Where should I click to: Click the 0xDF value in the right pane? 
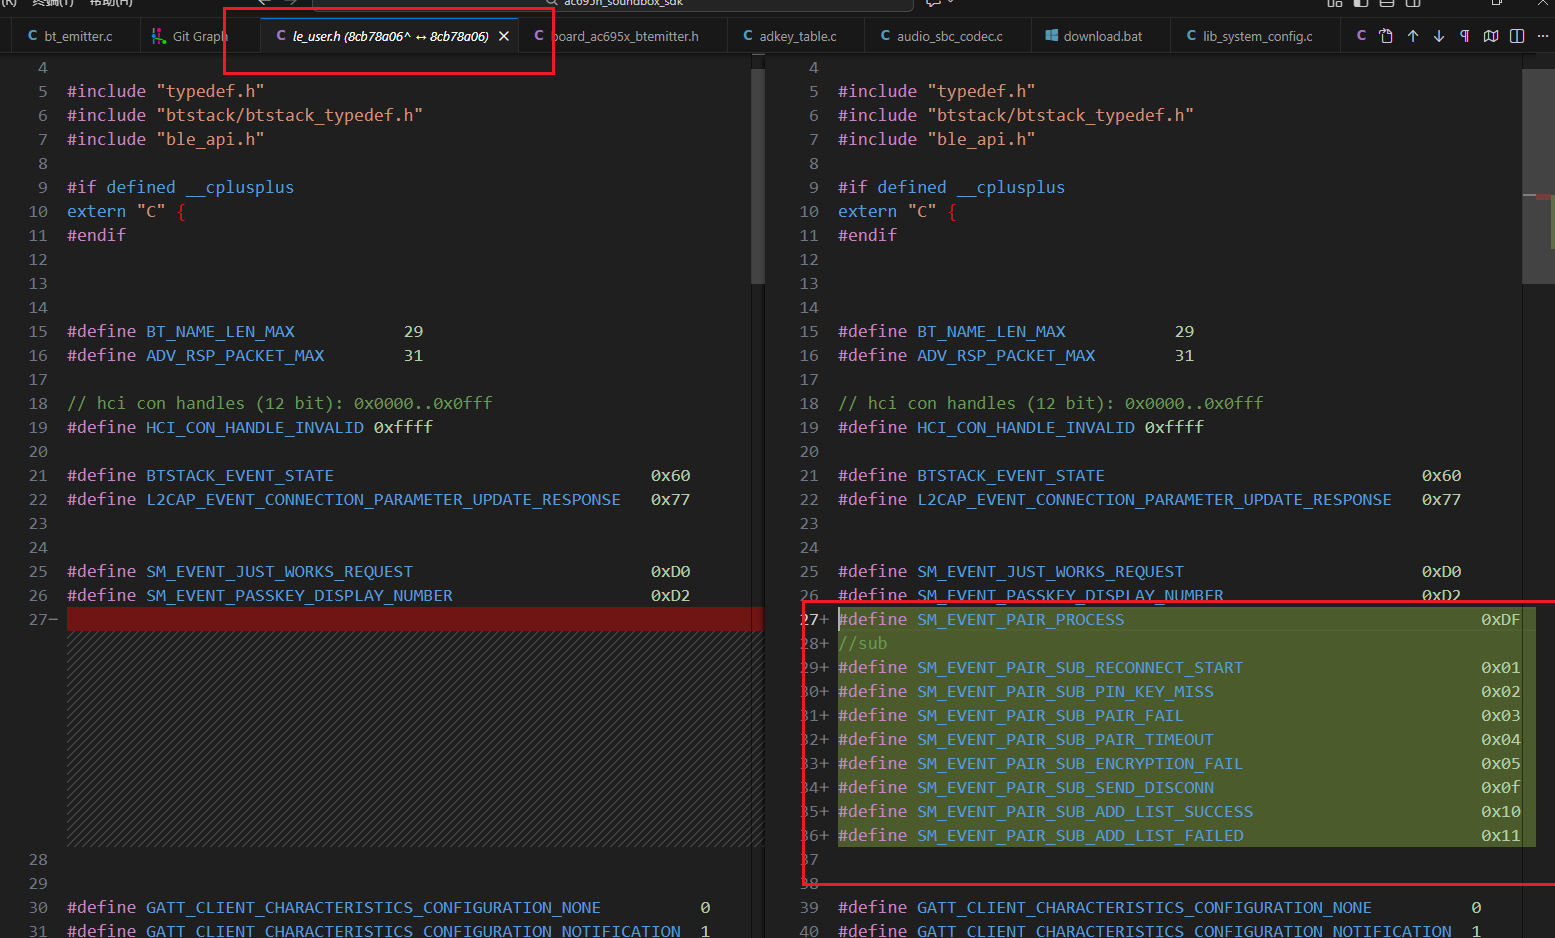pos(1501,620)
